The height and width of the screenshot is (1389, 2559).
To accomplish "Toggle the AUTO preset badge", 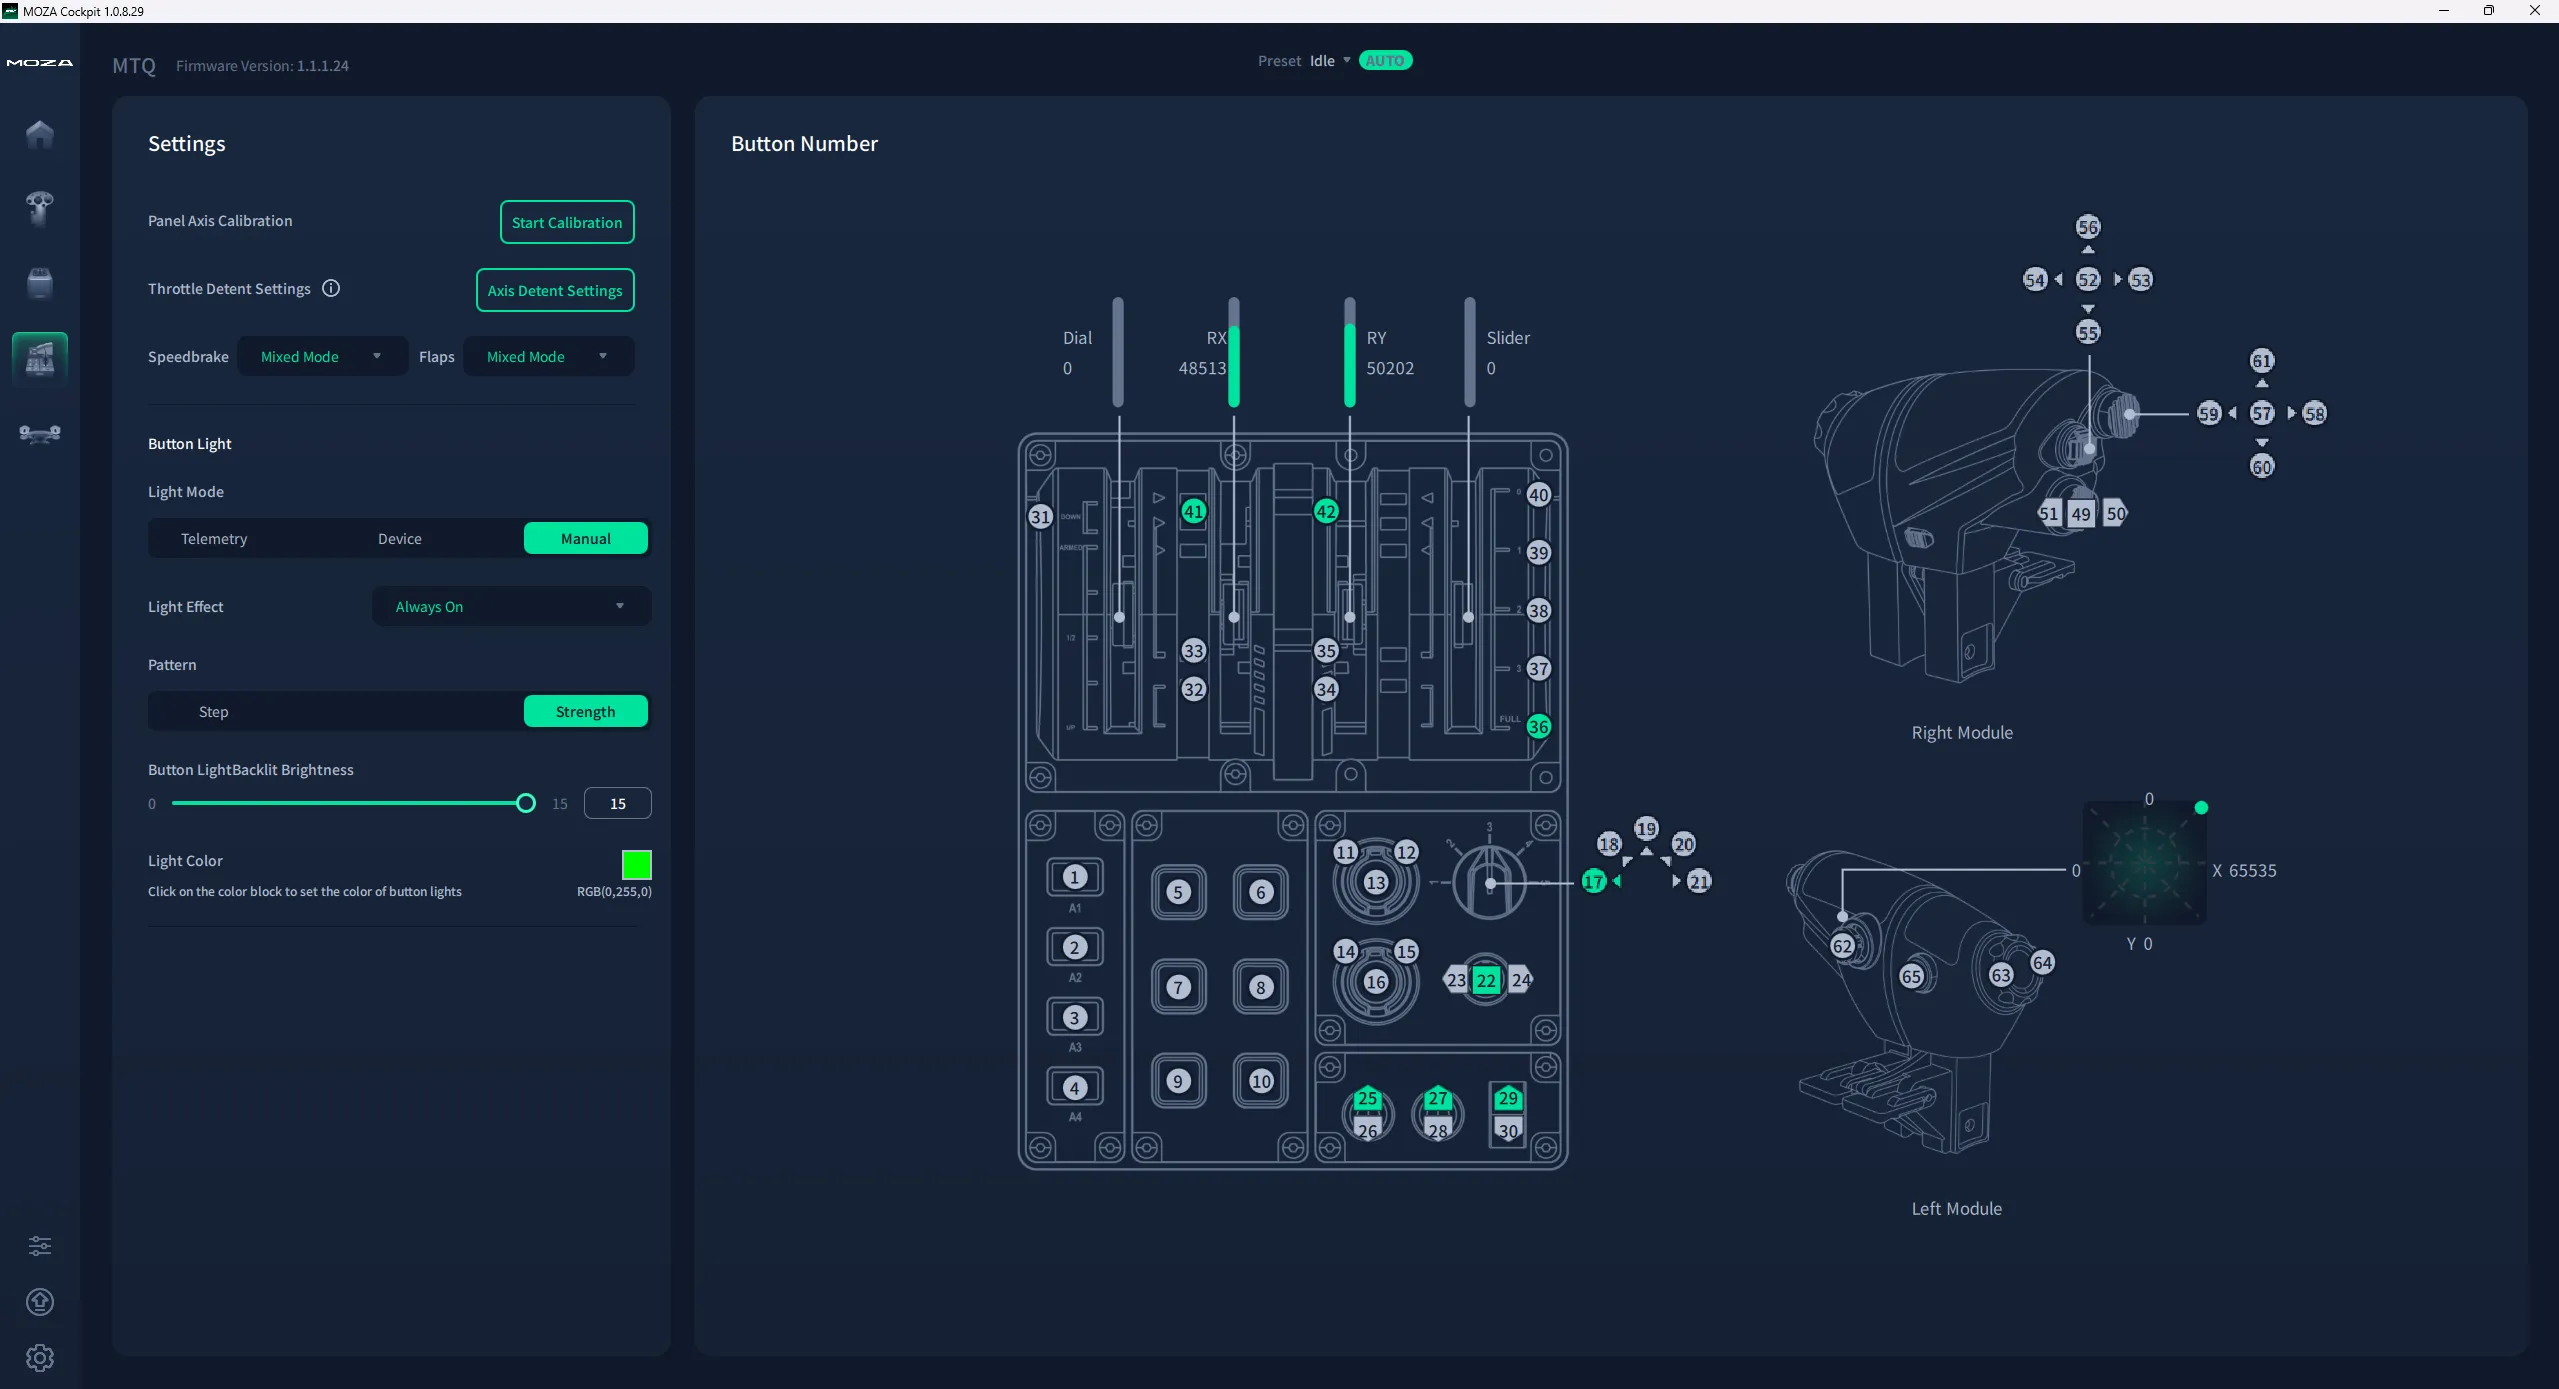I will coord(1385,61).
